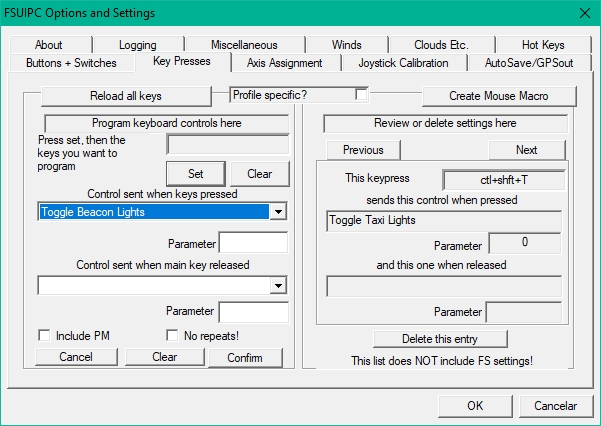Click the empty key released control combo box
The height and width of the screenshot is (426, 601).
coord(154,285)
